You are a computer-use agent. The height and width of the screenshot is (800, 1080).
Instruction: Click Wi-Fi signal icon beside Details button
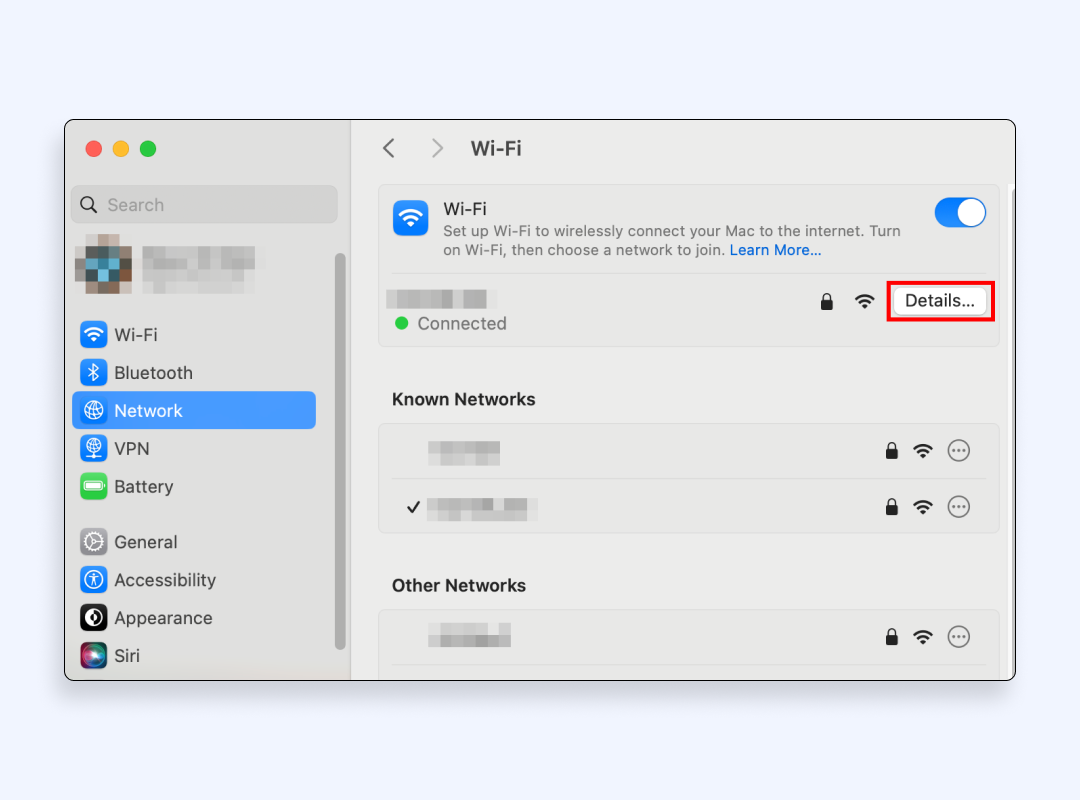[x=864, y=301]
